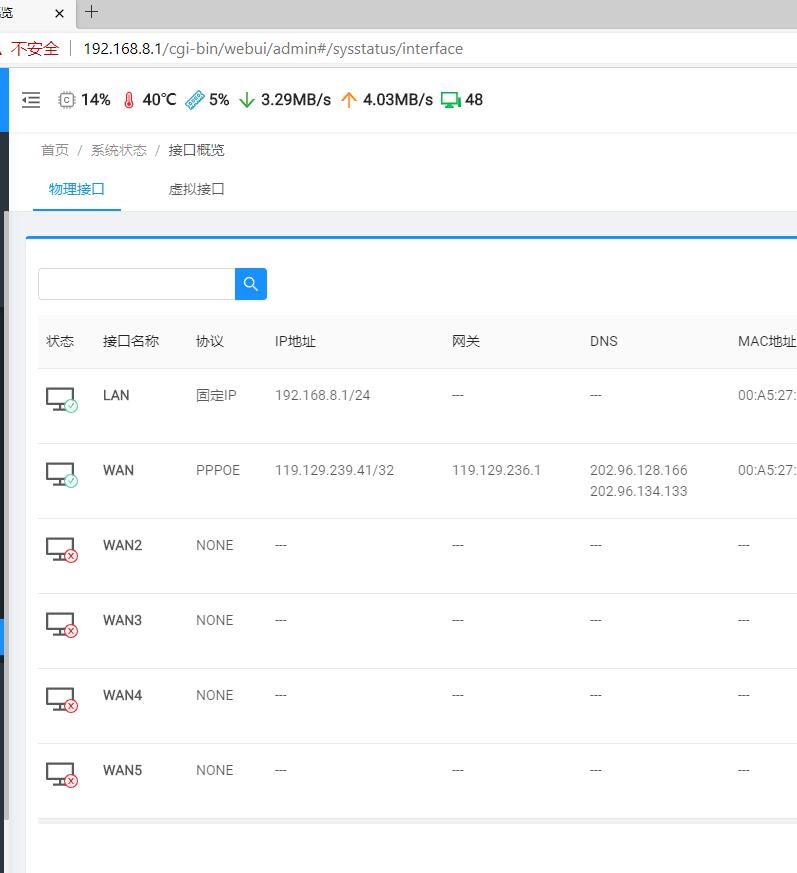Click the temperature thermometer icon

128,100
